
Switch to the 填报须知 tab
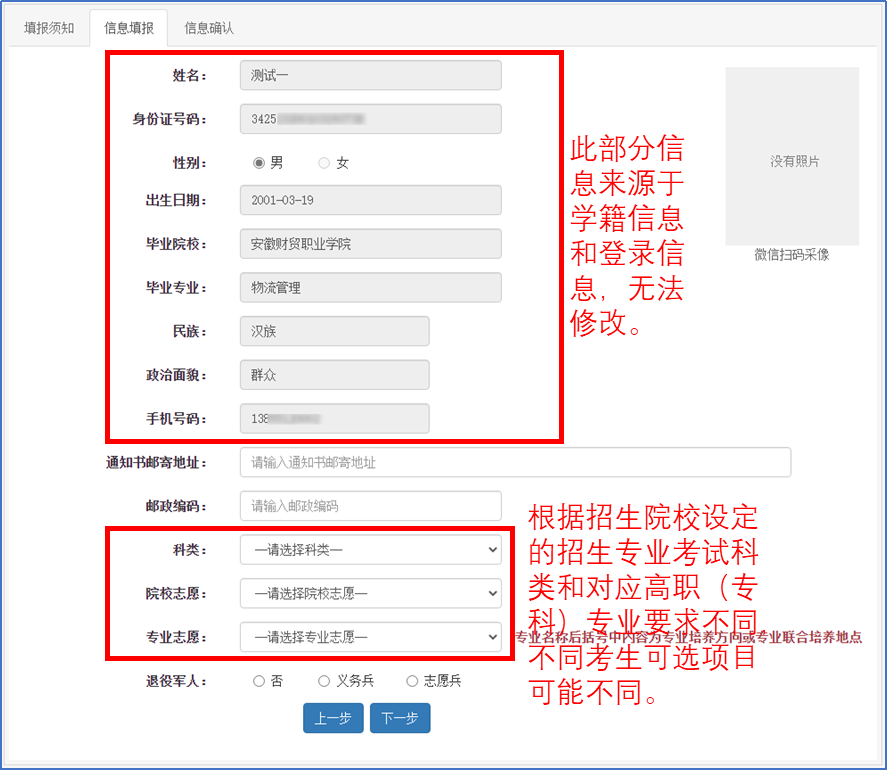click(x=47, y=28)
